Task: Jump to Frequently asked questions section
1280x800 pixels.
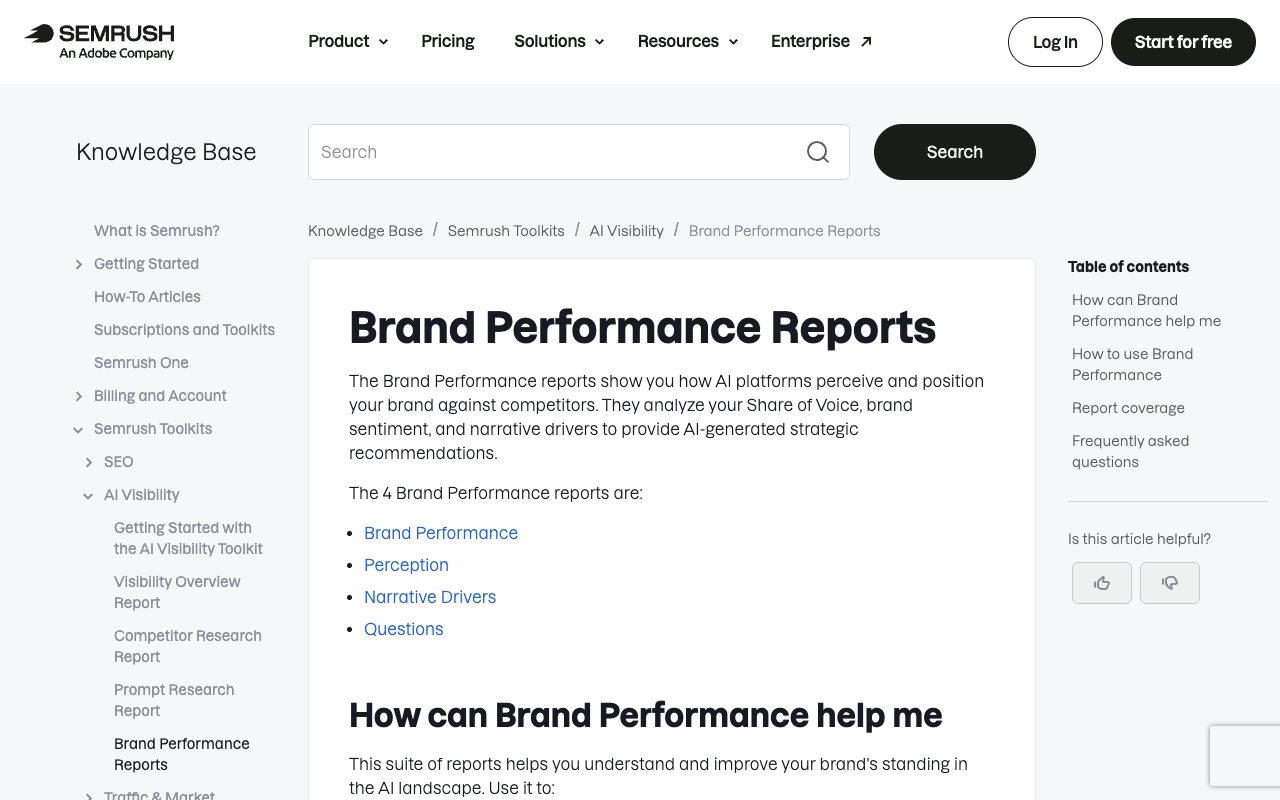Action: (1130, 451)
